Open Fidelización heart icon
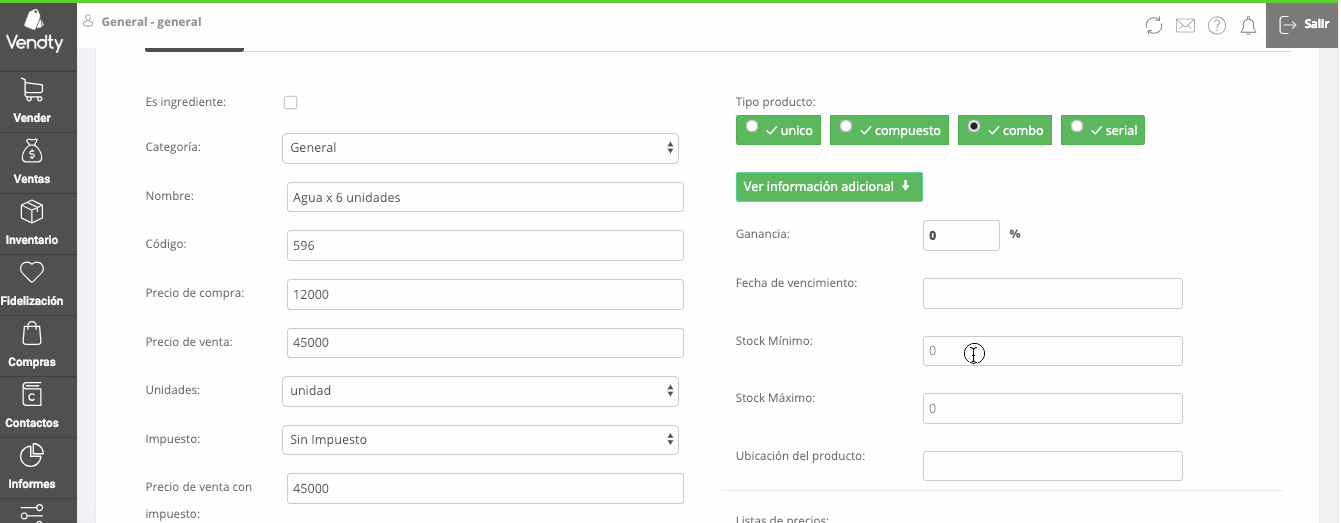Screen dimensions: 1341x523 pyautogui.click(x=32, y=285)
